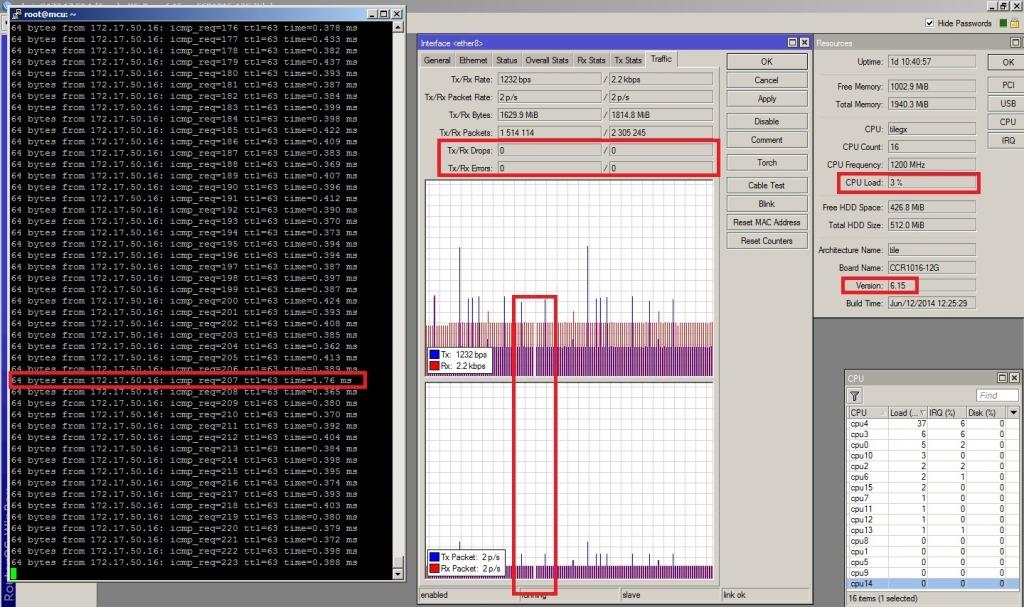Click the PuTTY icon in terminal title bar
The image size is (1024, 607).
coord(16,14)
